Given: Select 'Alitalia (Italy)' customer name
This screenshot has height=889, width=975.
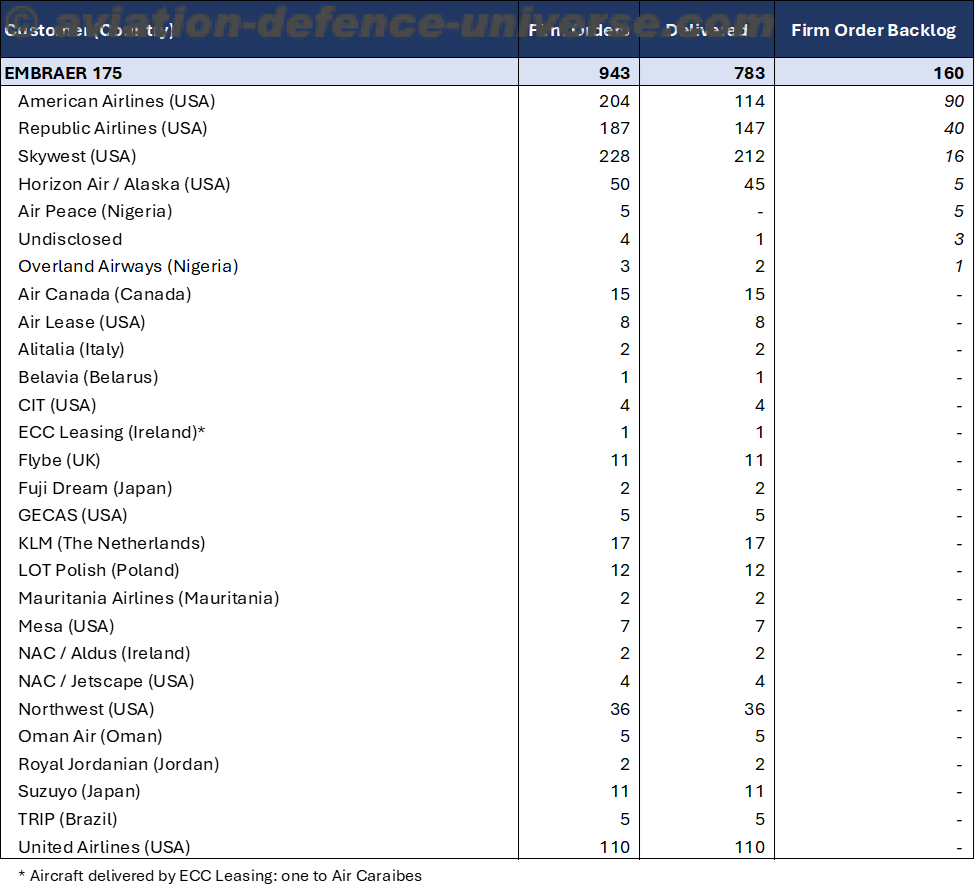Looking at the screenshot, I should (71, 349).
